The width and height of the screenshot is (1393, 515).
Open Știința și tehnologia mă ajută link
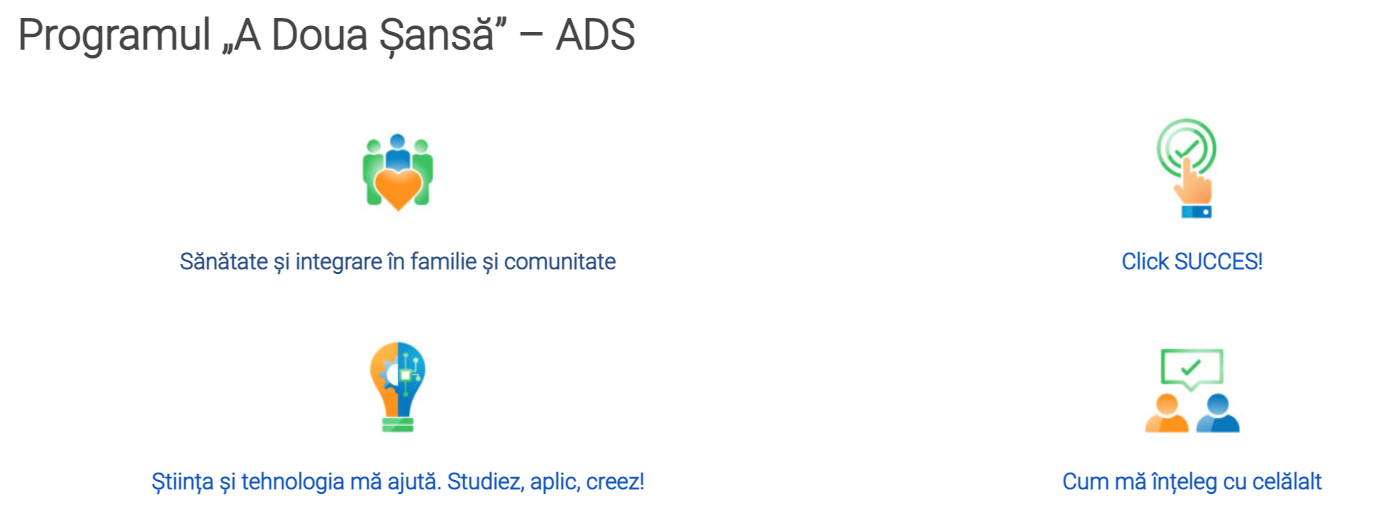[398, 482]
